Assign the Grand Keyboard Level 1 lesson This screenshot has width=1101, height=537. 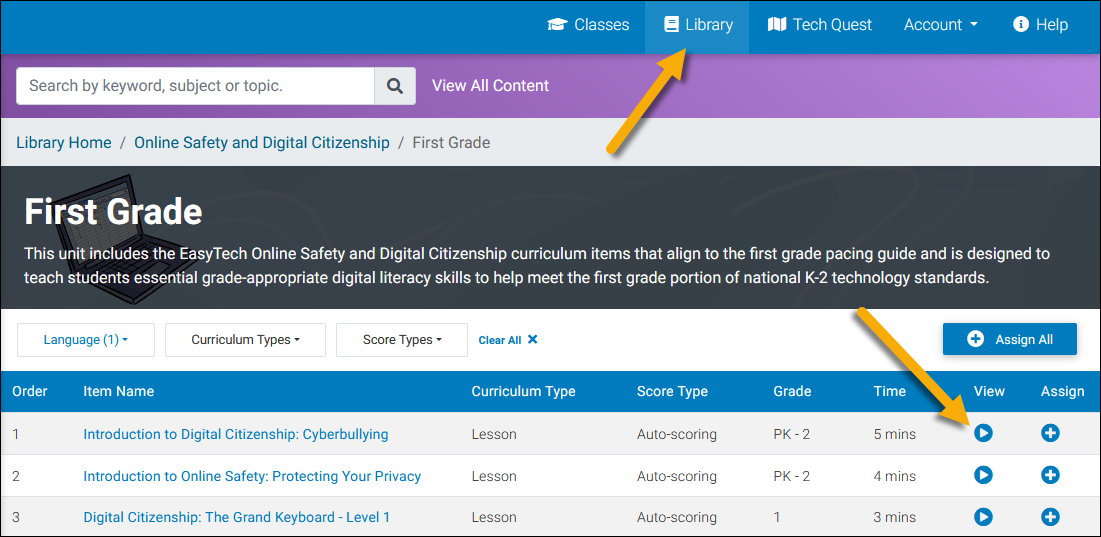tap(1050, 516)
